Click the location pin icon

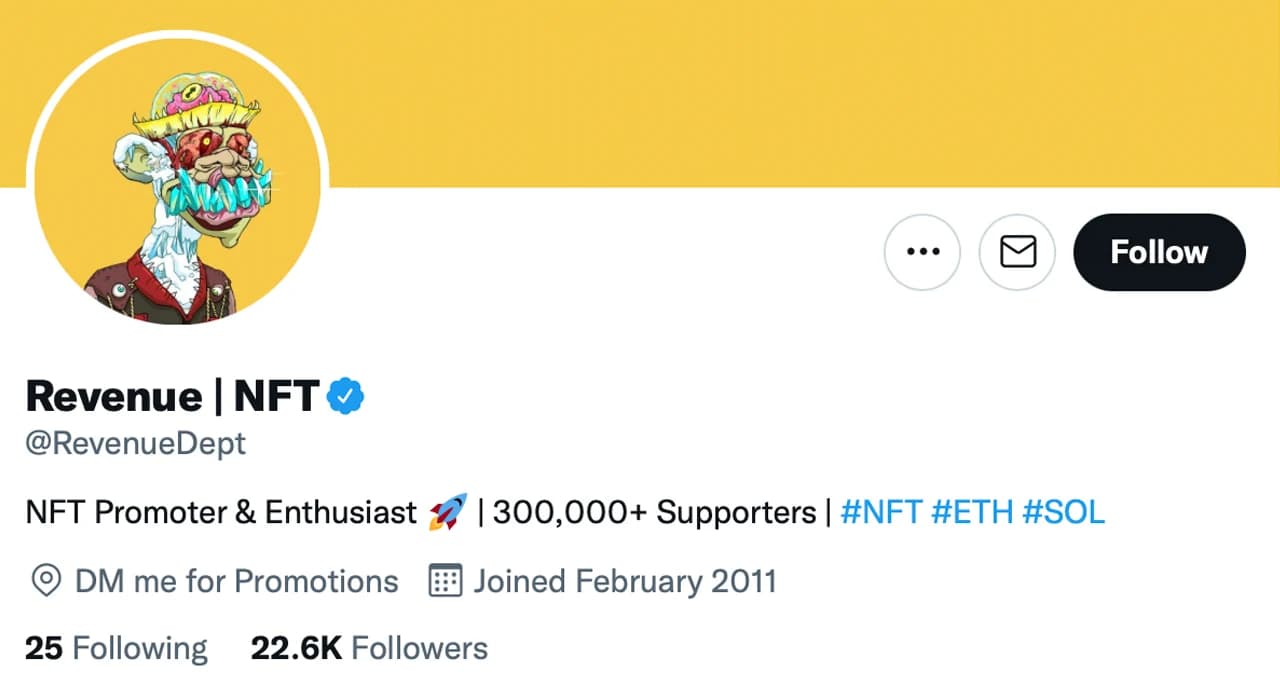pyautogui.click(x=45, y=581)
